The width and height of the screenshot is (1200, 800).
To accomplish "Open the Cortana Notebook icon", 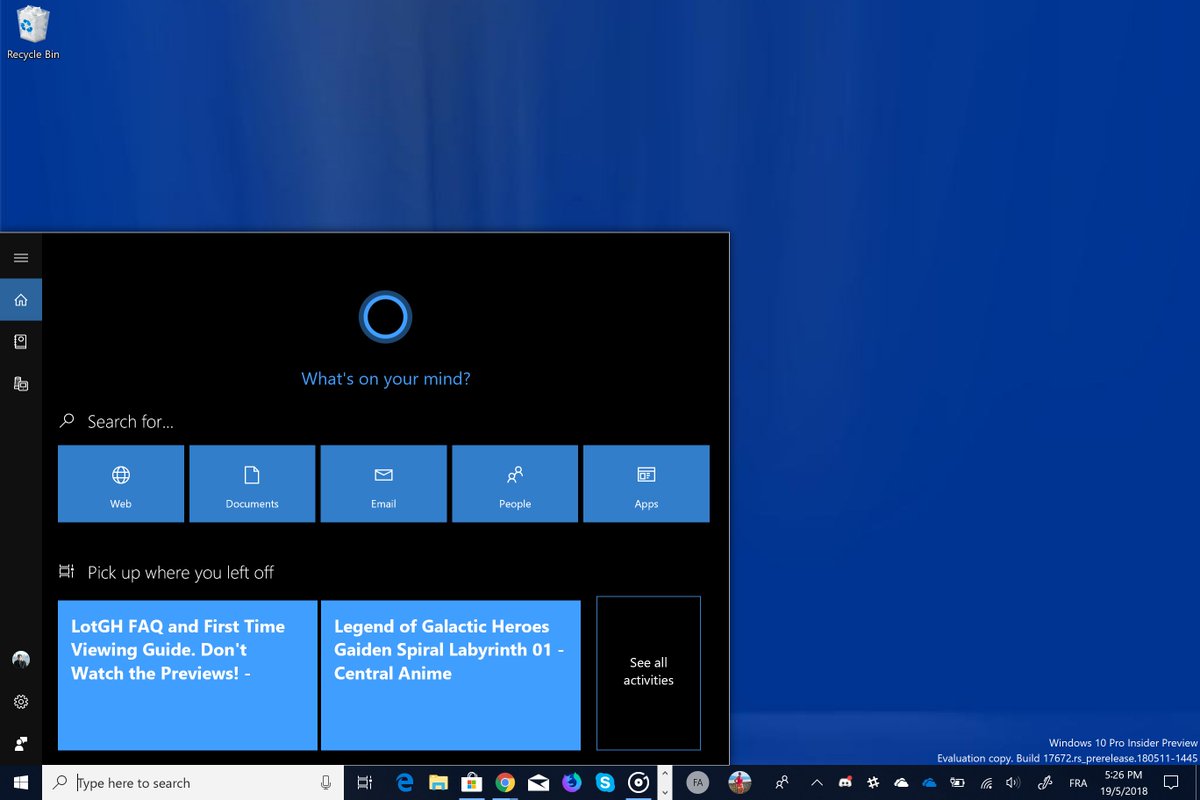I will tap(21, 342).
